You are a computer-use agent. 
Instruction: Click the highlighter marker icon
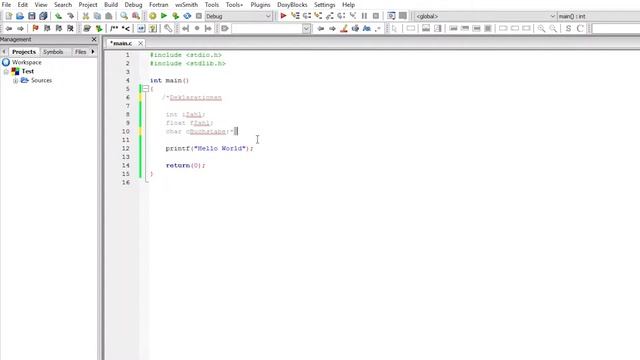coord(344,28)
